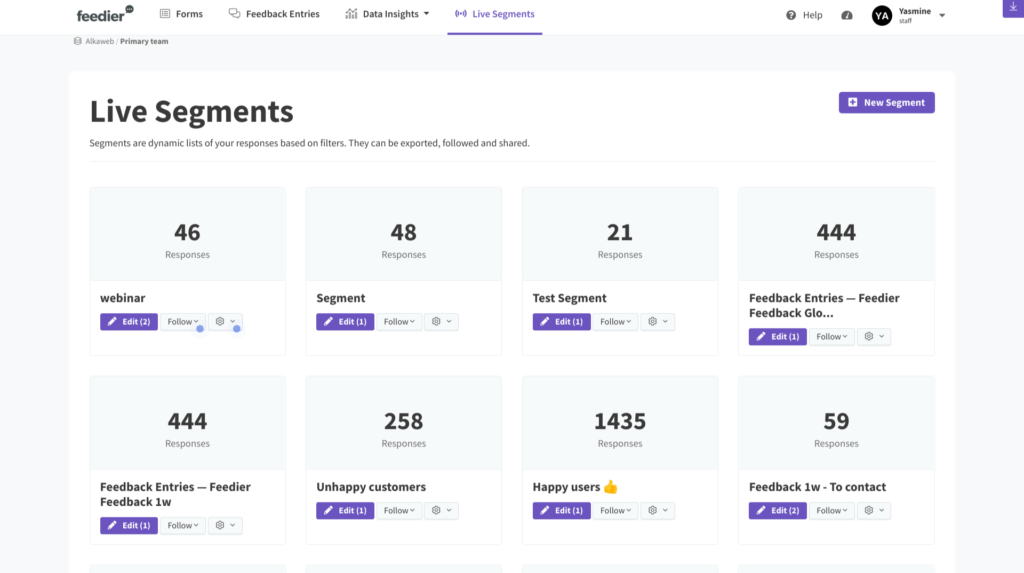The width and height of the screenshot is (1024, 573).
Task: Go to Feedback Entries tab
Action: (x=274, y=14)
